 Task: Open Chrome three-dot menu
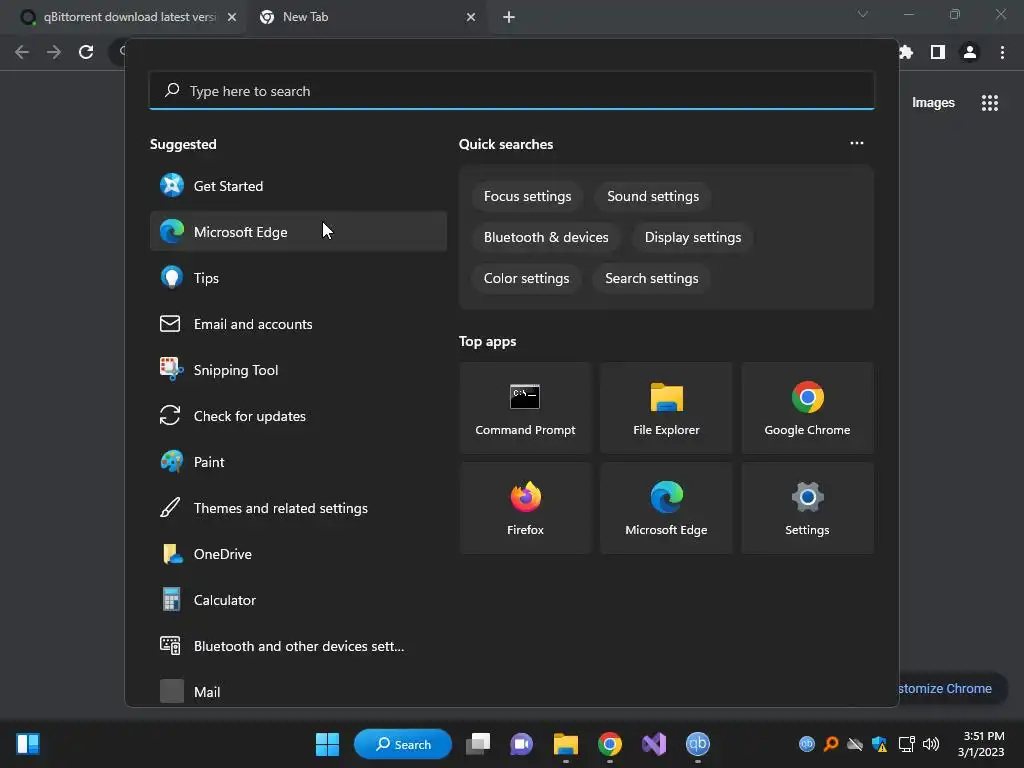pyautogui.click(x=1002, y=52)
